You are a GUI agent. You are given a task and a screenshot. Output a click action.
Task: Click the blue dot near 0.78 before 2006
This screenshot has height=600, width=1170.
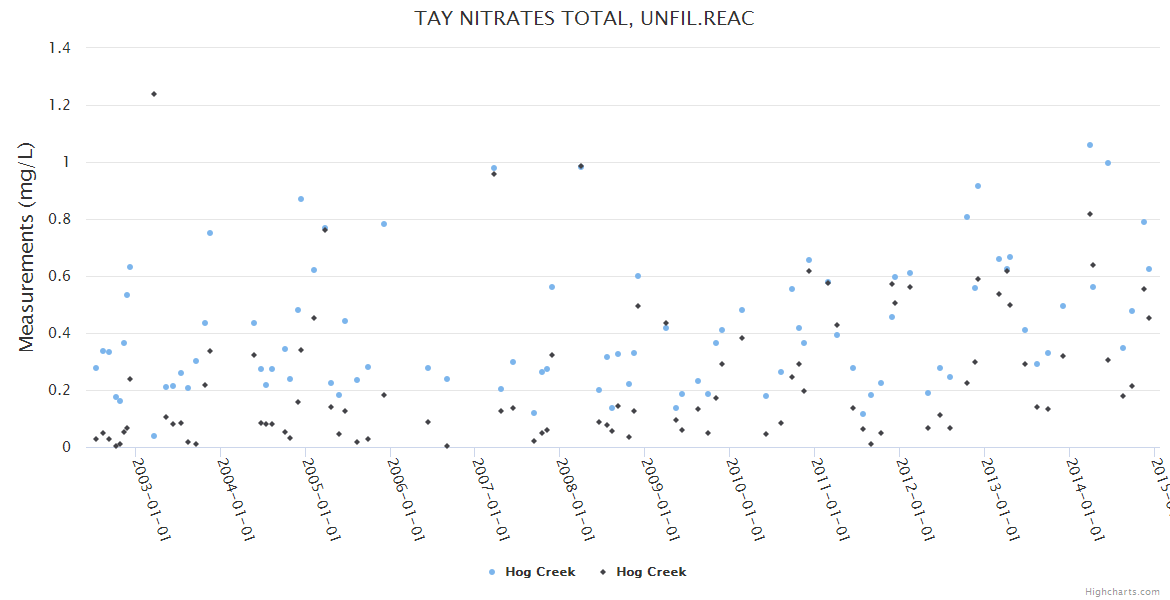(384, 224)
